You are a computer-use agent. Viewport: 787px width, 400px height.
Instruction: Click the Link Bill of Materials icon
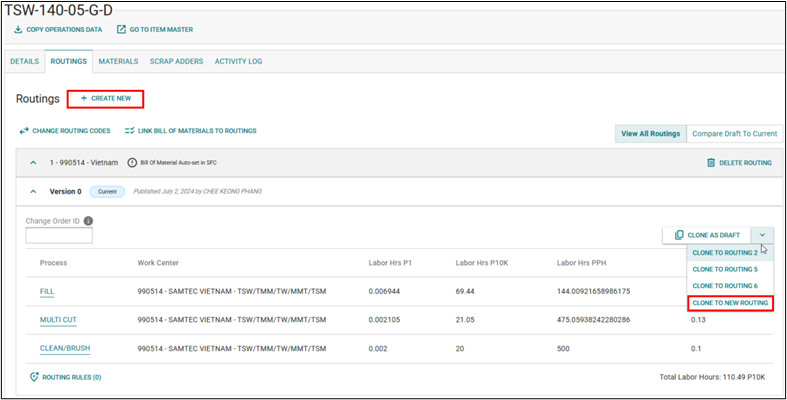coord(129,131)
